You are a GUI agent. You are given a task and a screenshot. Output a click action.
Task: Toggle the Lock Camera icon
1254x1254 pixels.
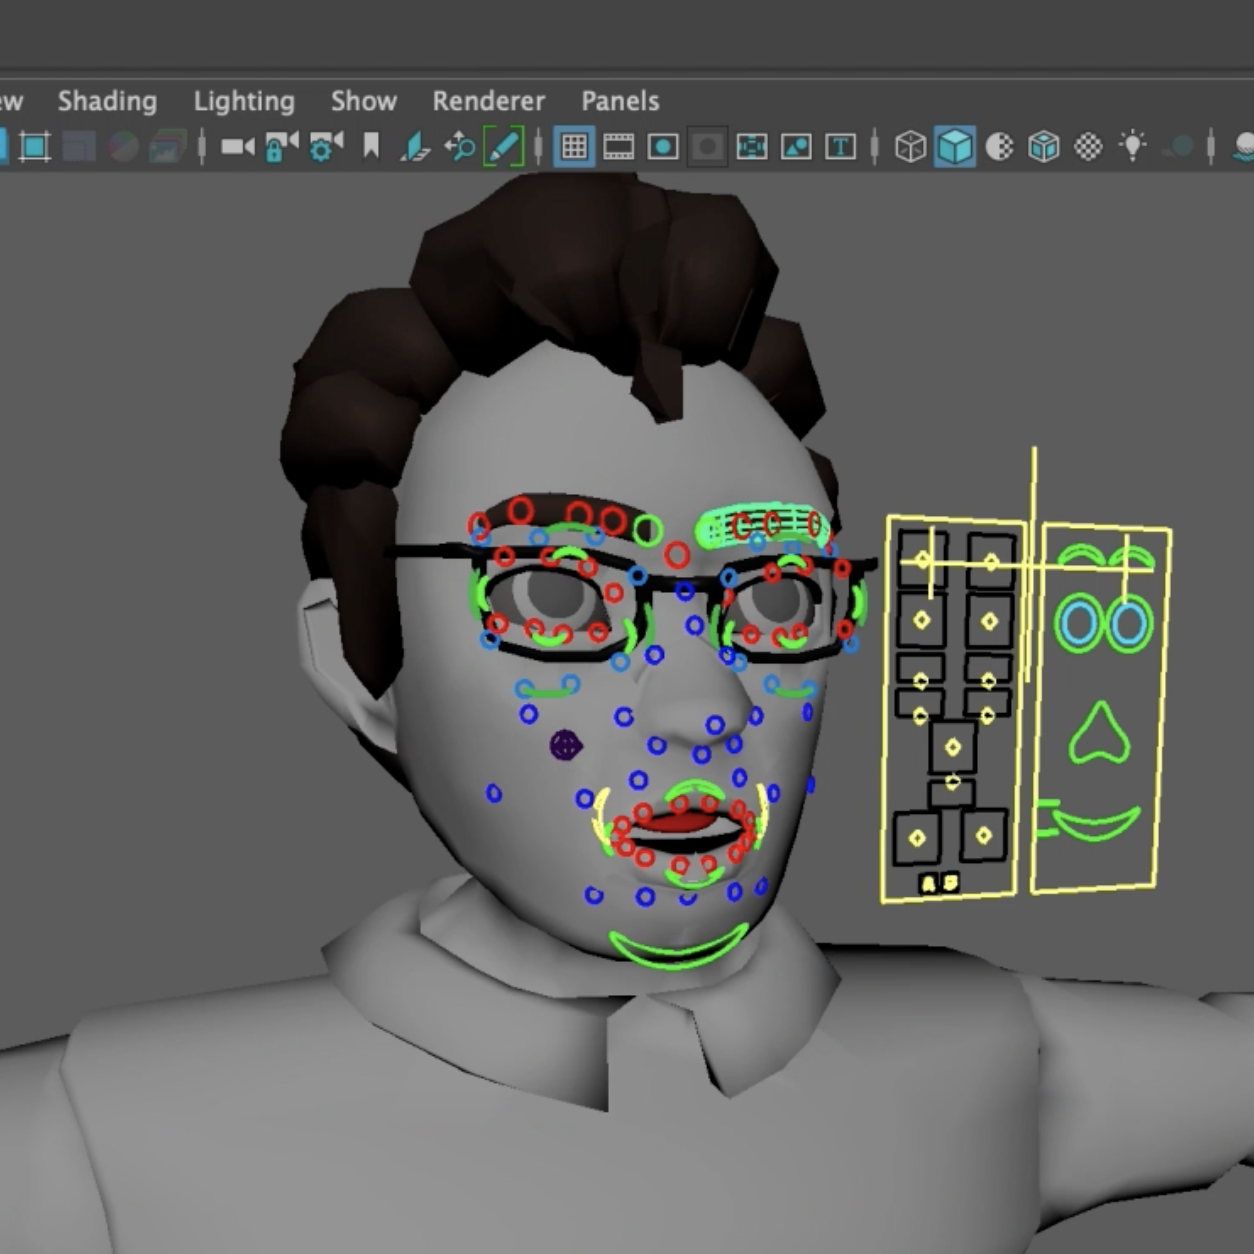(x=281, y=147)
